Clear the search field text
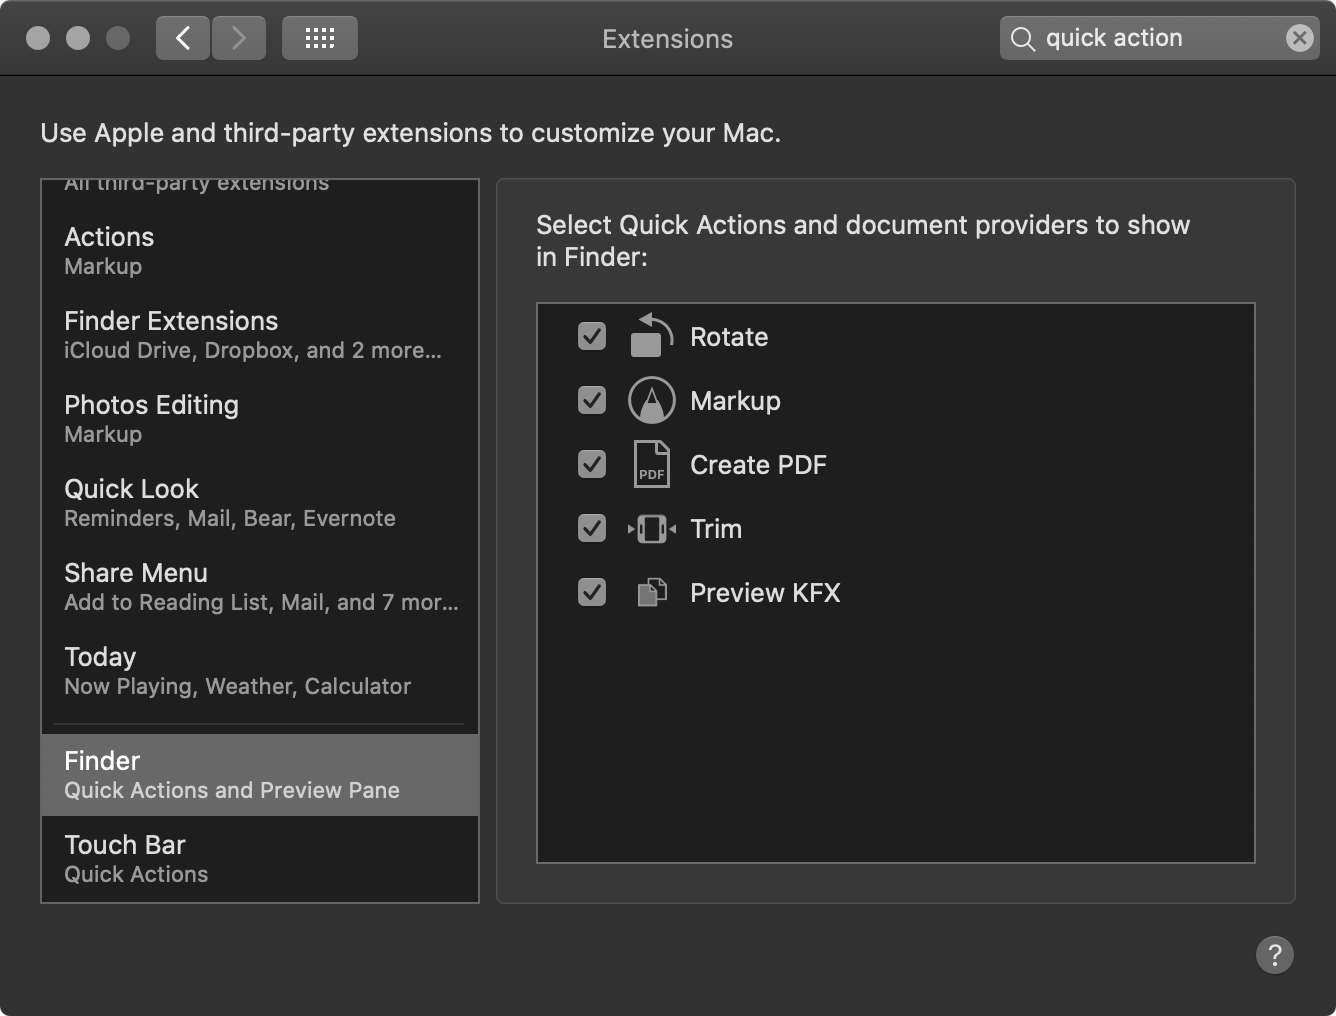 pos(1299,38)
